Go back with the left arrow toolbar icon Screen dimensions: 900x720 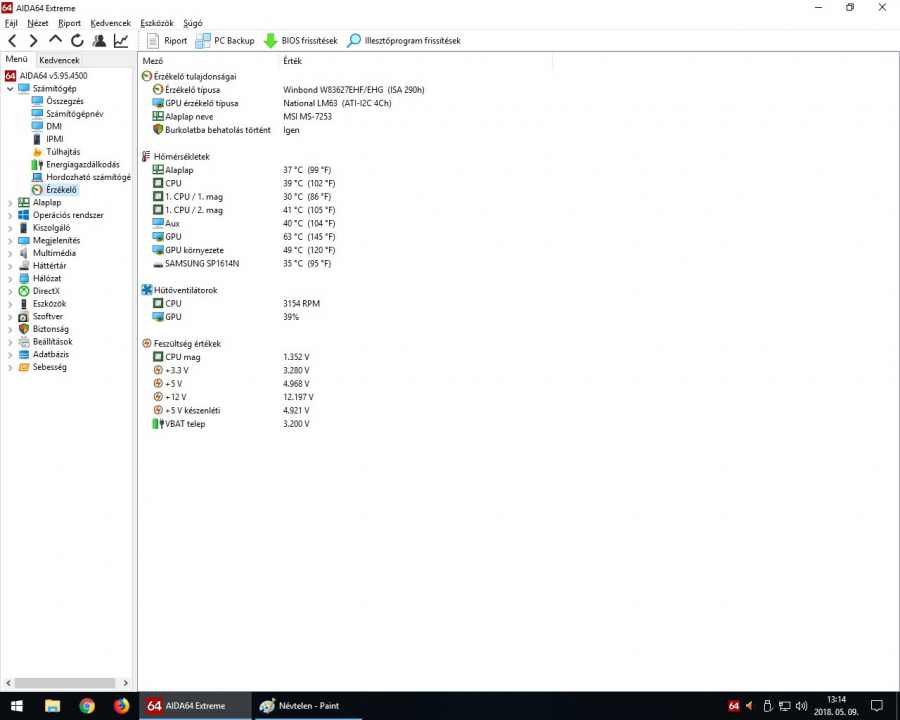(13, 41)
